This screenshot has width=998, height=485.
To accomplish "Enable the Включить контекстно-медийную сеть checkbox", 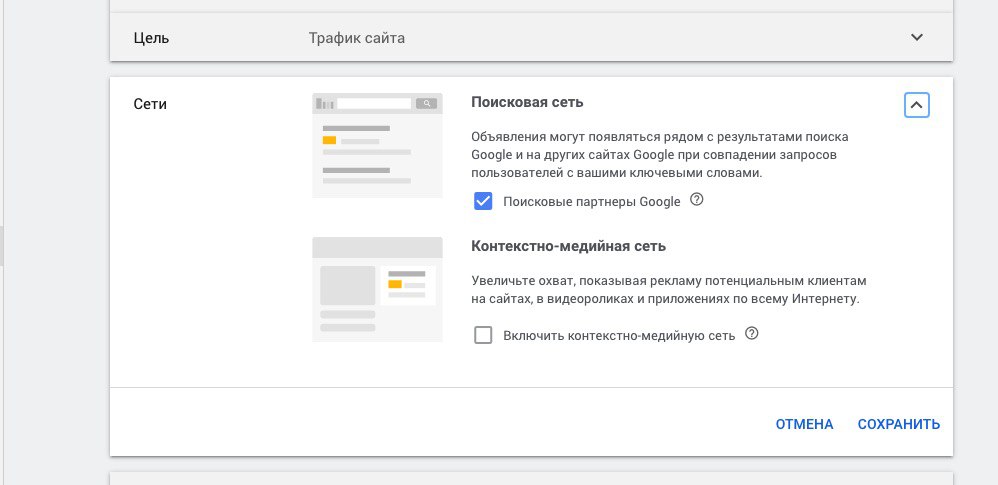I will point(483,335).
